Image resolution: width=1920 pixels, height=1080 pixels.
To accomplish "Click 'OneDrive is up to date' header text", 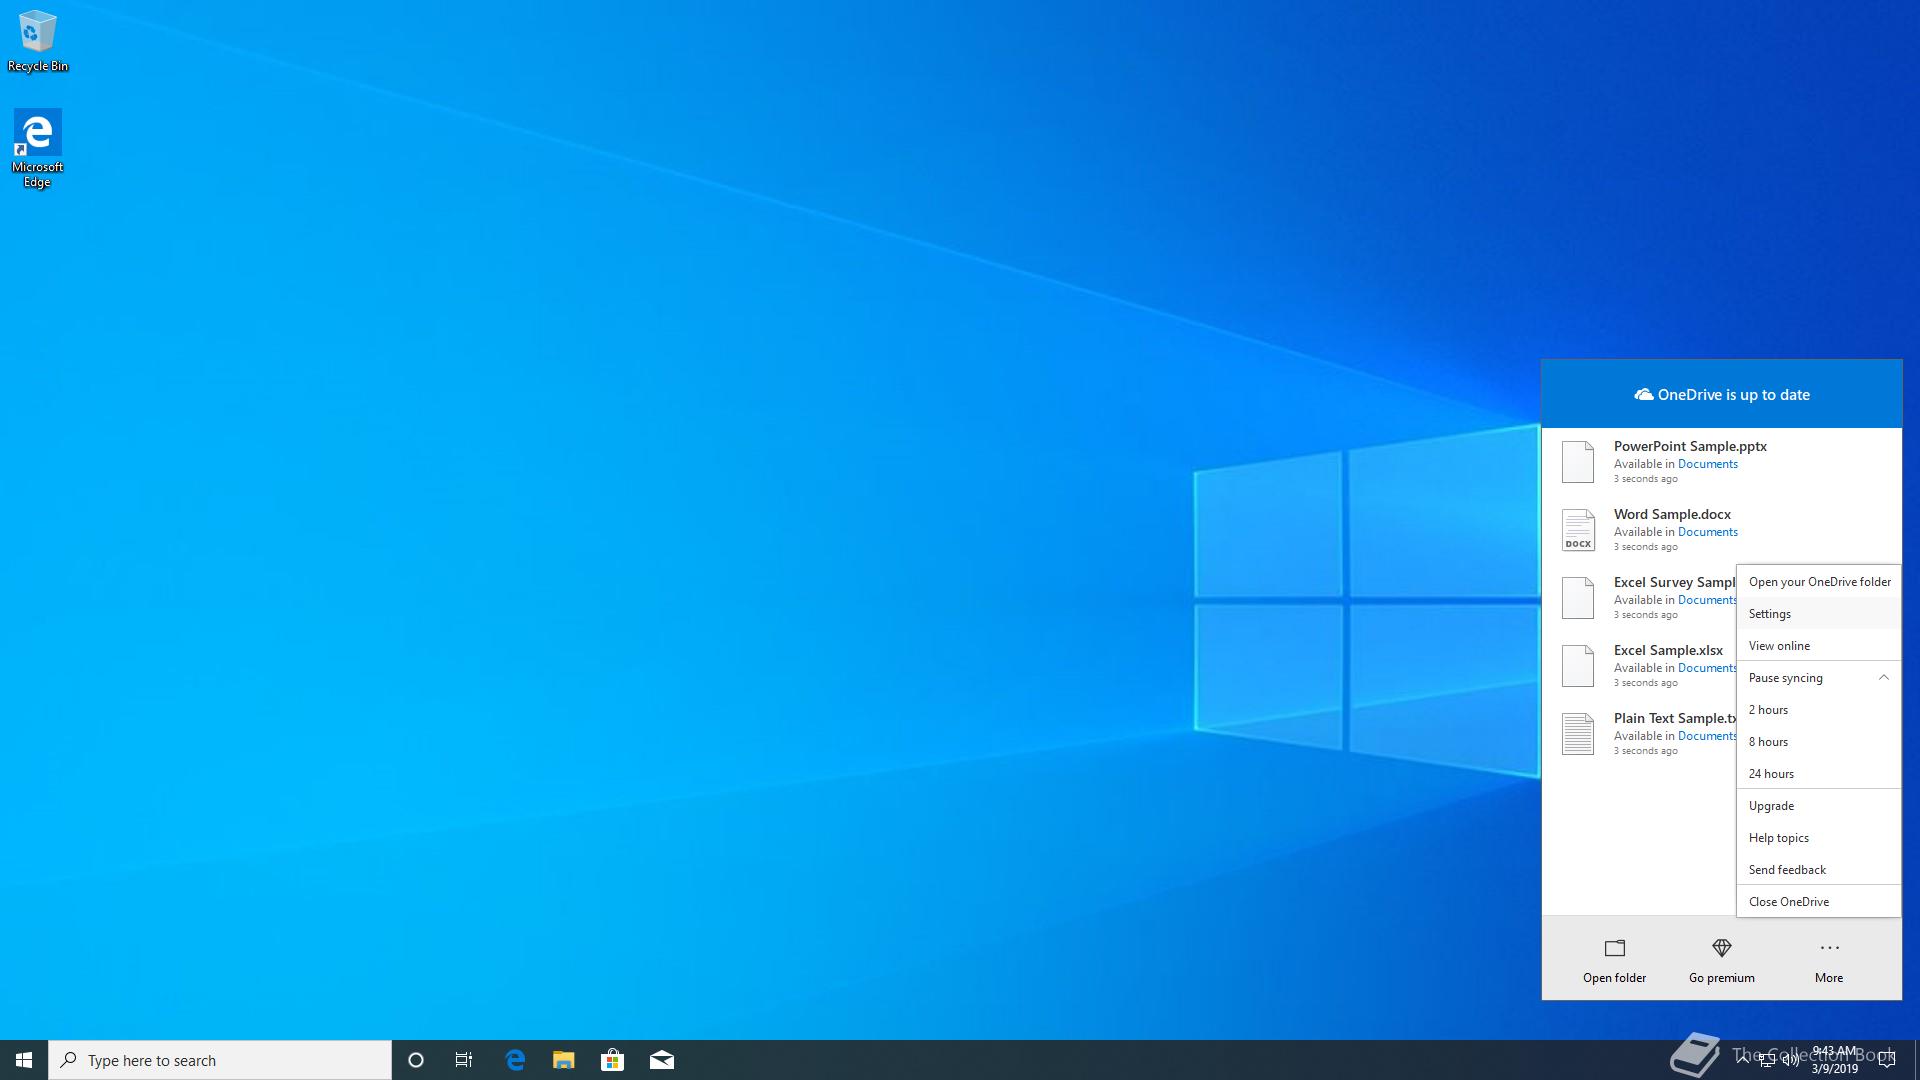I will (x=1734, y=395).
